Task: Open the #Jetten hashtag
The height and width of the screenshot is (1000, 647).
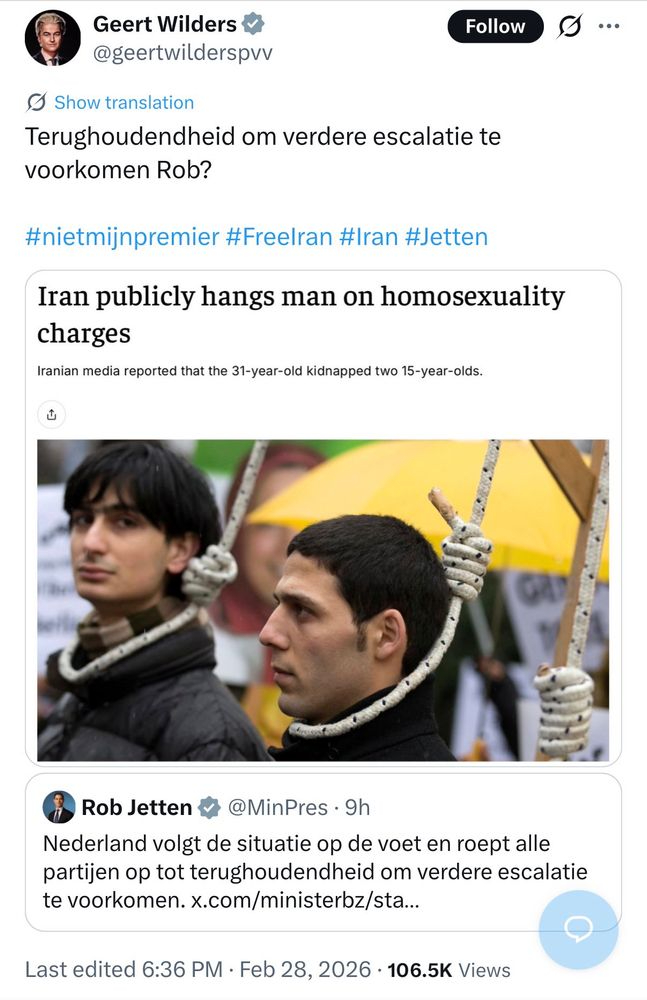Action: (x=446, y=237)
